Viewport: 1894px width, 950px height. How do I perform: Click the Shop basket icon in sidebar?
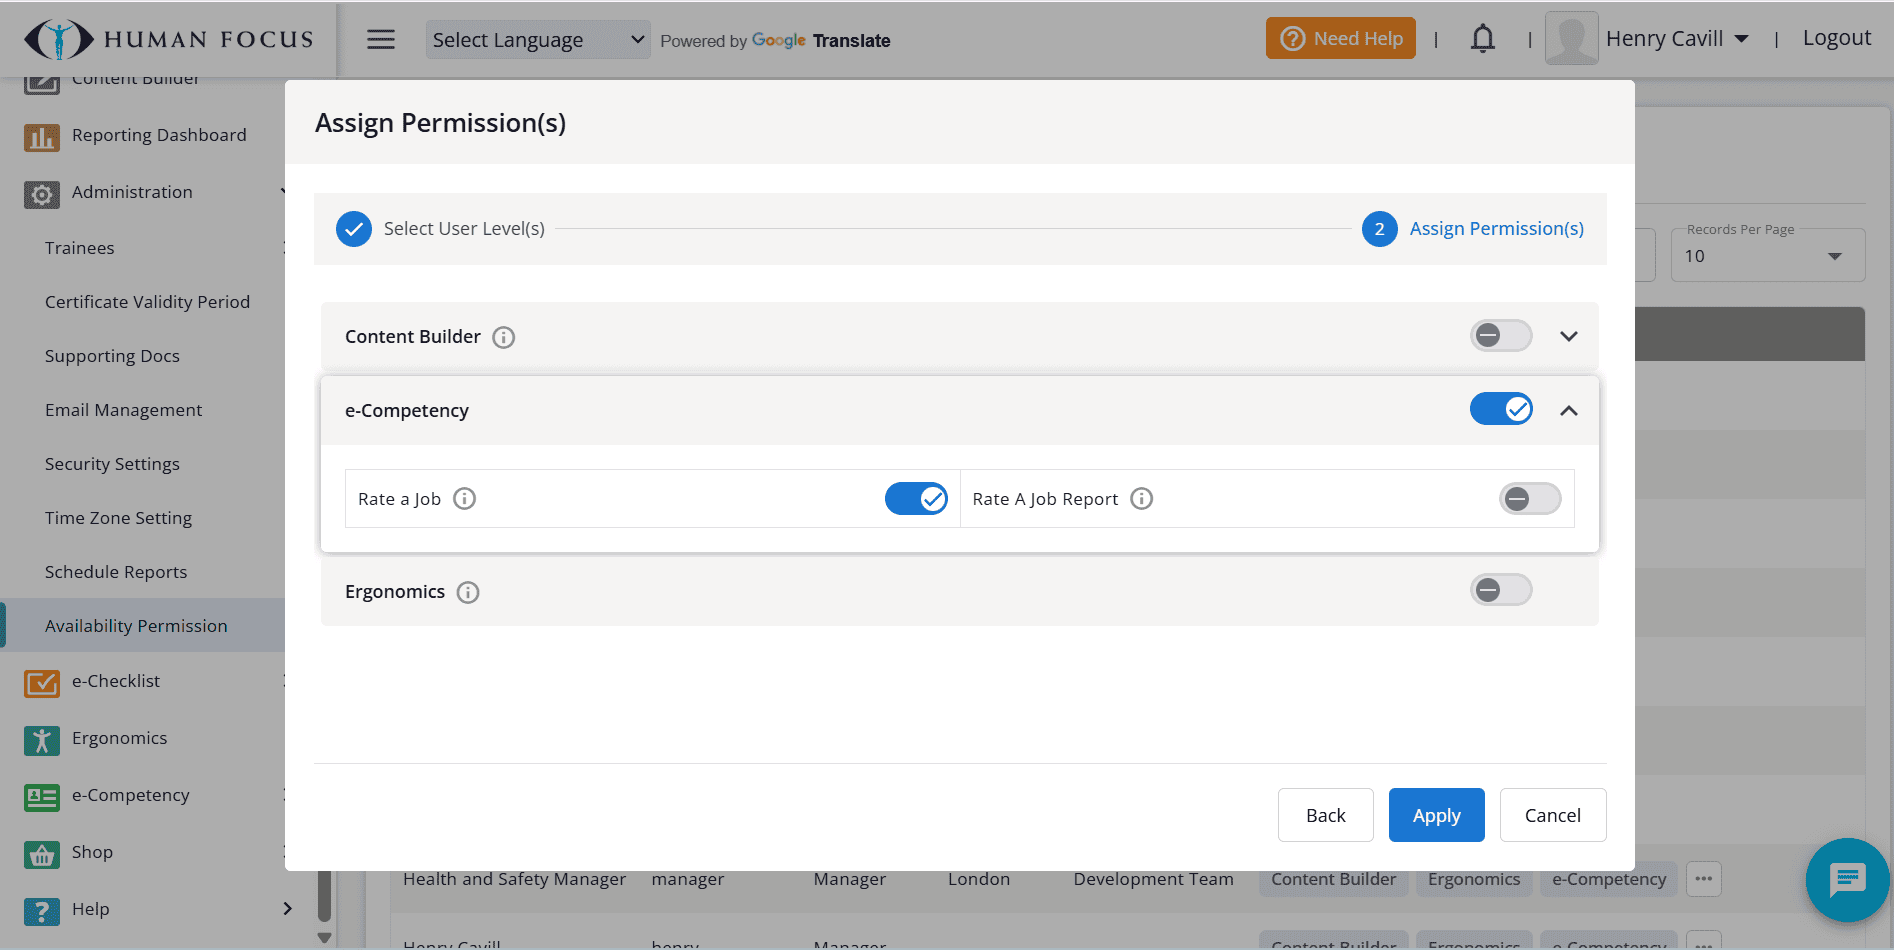pos(41,854)
